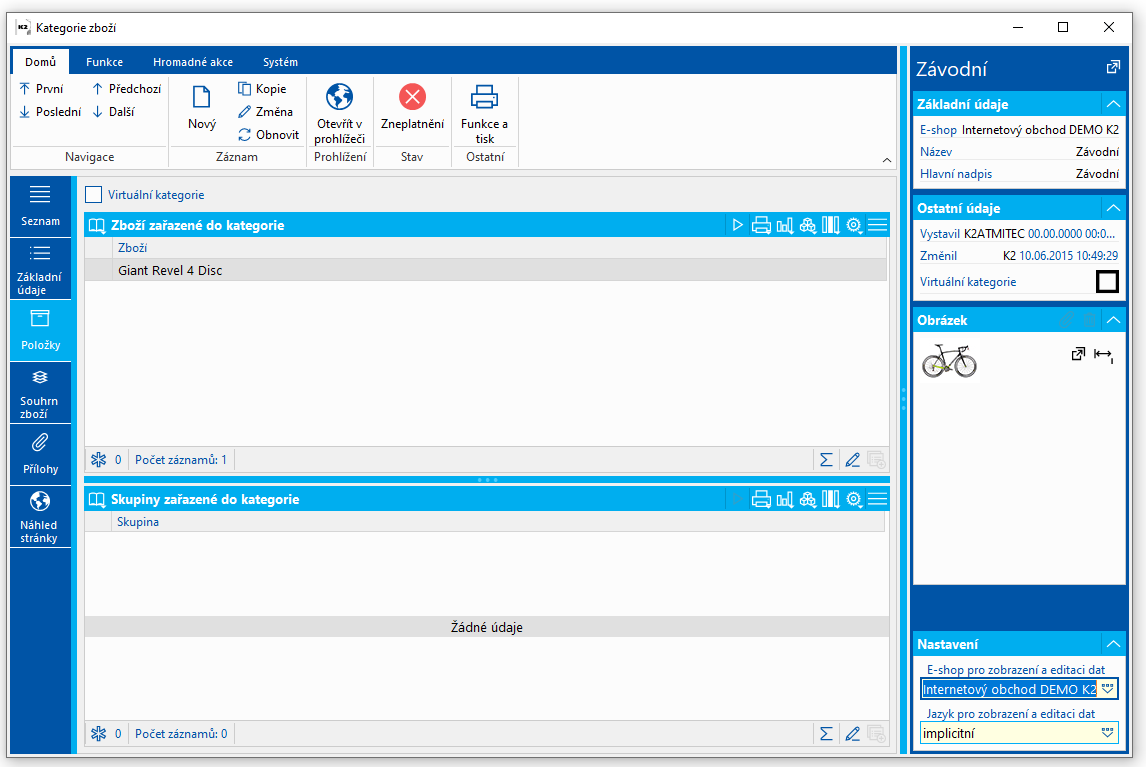1146x767 pixels.
Task: Toggle Virtuální kategorie checkbox in side panel
Action: (x=1107, y=282)
